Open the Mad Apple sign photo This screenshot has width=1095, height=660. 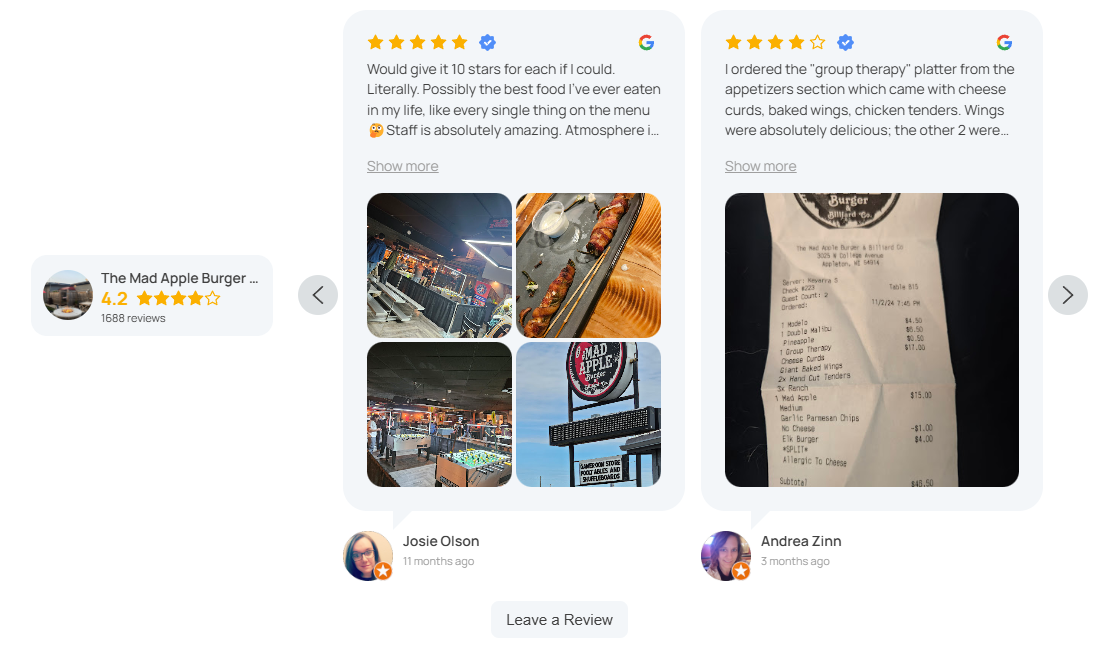point(589,414)
